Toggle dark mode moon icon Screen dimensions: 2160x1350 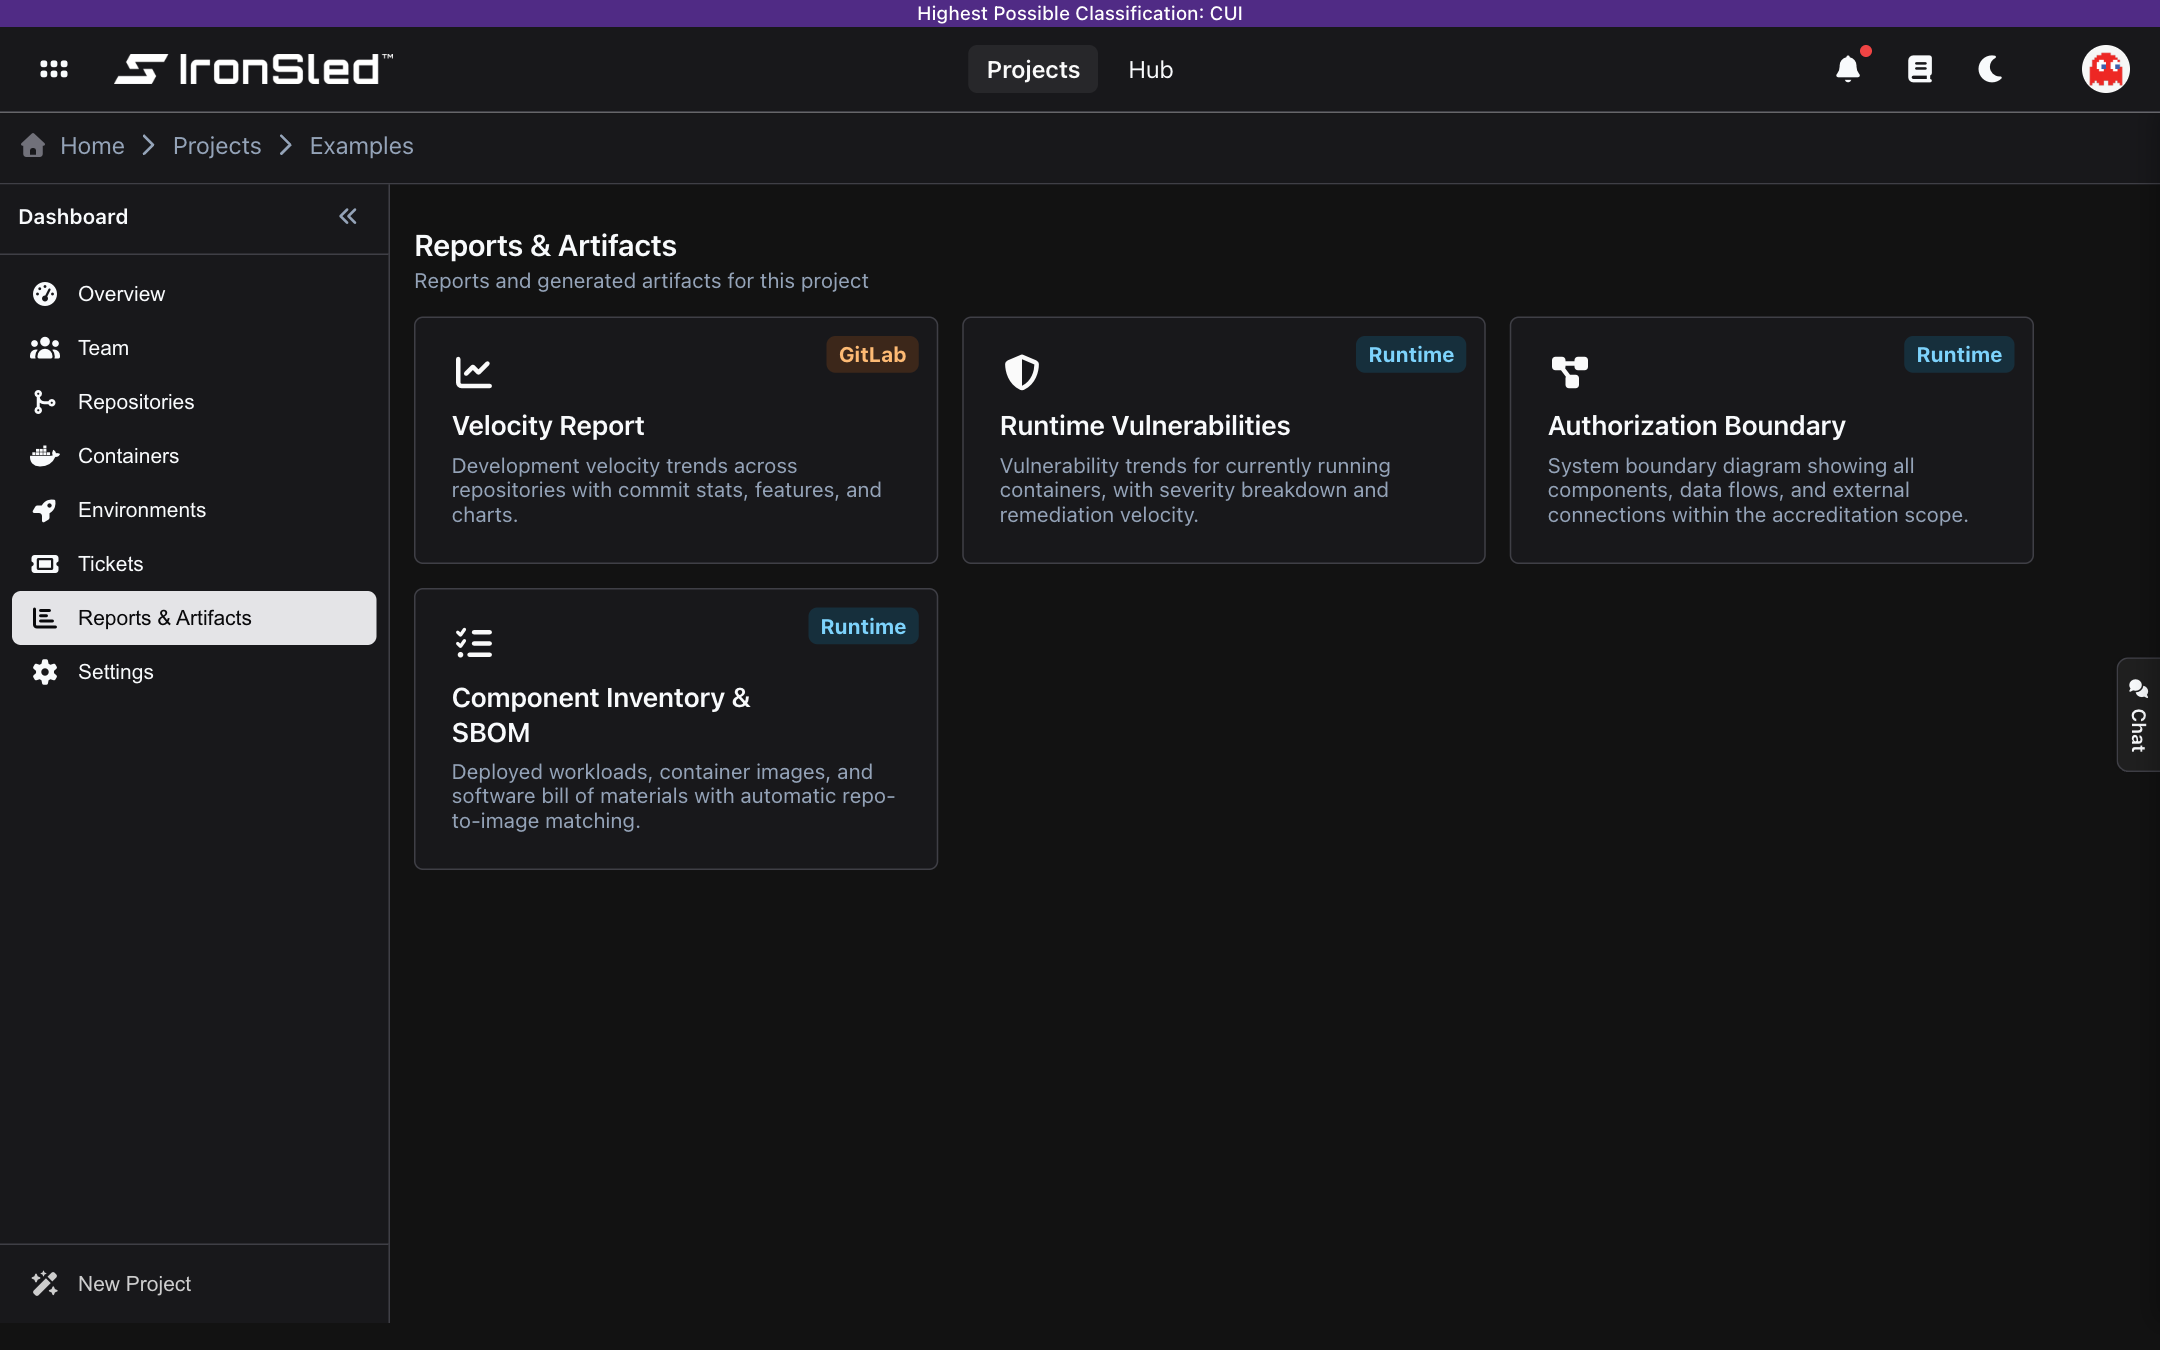pos(1990,69)
